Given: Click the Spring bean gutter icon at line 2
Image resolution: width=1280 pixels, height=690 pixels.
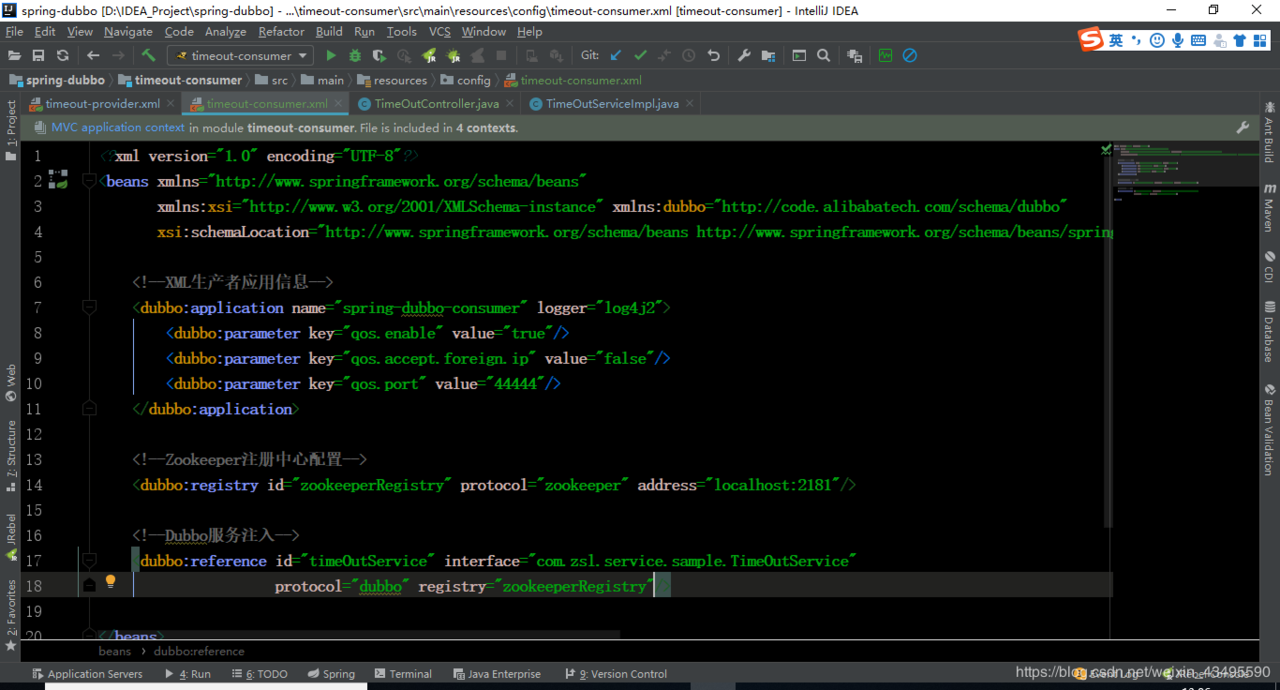Looking at the screenshot, I should click(60, 181).
